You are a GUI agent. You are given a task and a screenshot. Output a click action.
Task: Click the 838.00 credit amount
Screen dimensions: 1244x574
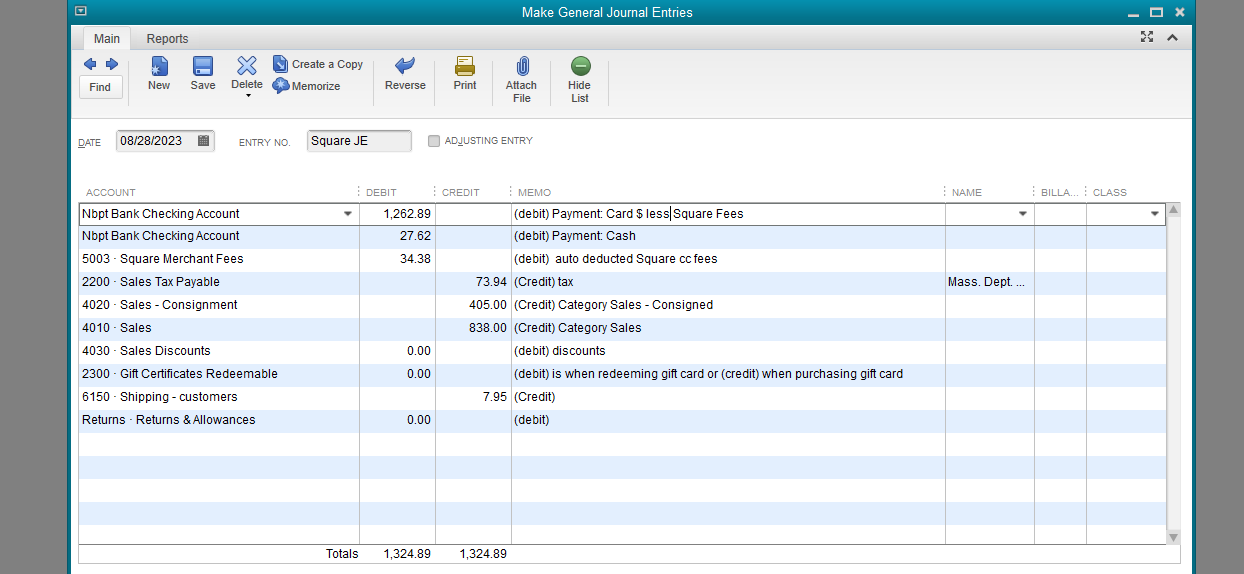tap(488, 328)
